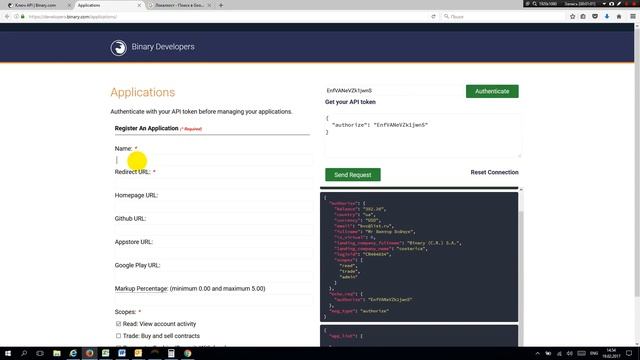Viewport: 640px width, 360px height.
Task: Open the screen recorder dropdown arrow
Action: tap(604, 4)
